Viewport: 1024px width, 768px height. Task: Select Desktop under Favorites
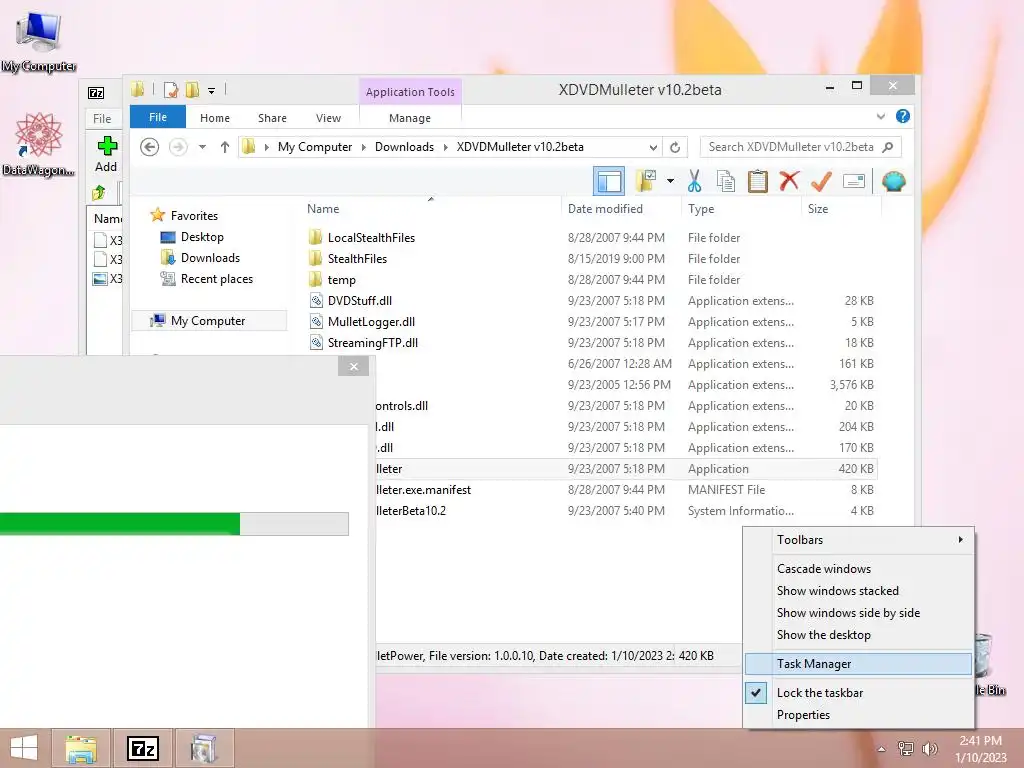[x=202, y=236]
